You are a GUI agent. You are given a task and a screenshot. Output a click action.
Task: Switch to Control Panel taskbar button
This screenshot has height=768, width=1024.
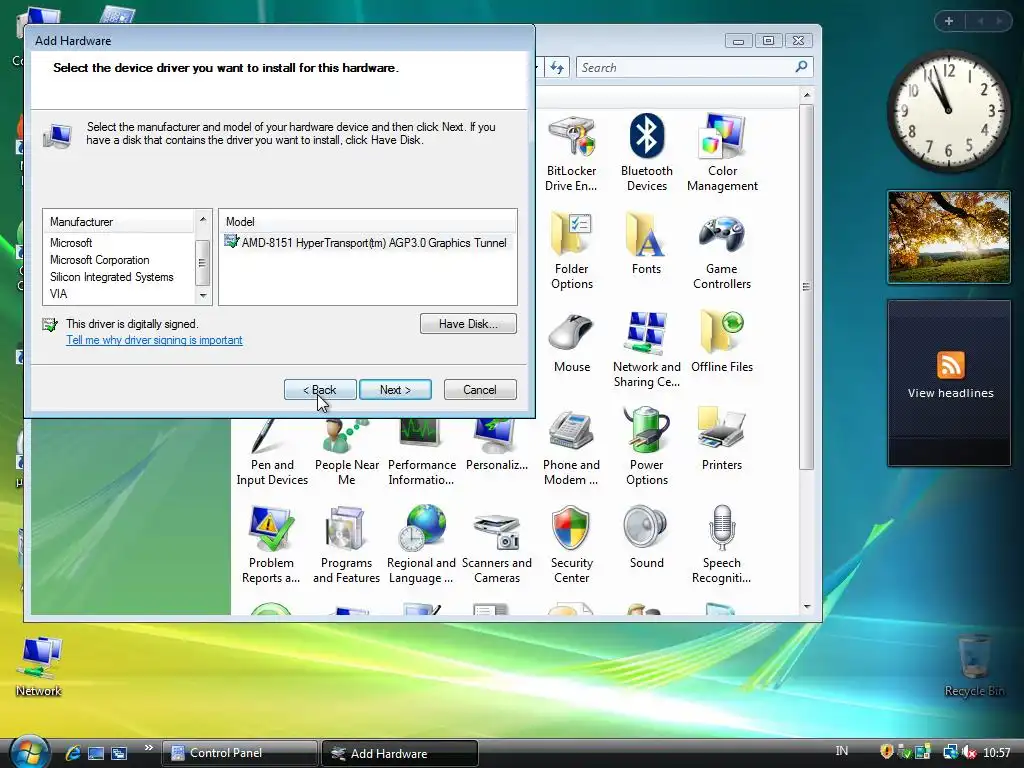click(x=240, y=753)
